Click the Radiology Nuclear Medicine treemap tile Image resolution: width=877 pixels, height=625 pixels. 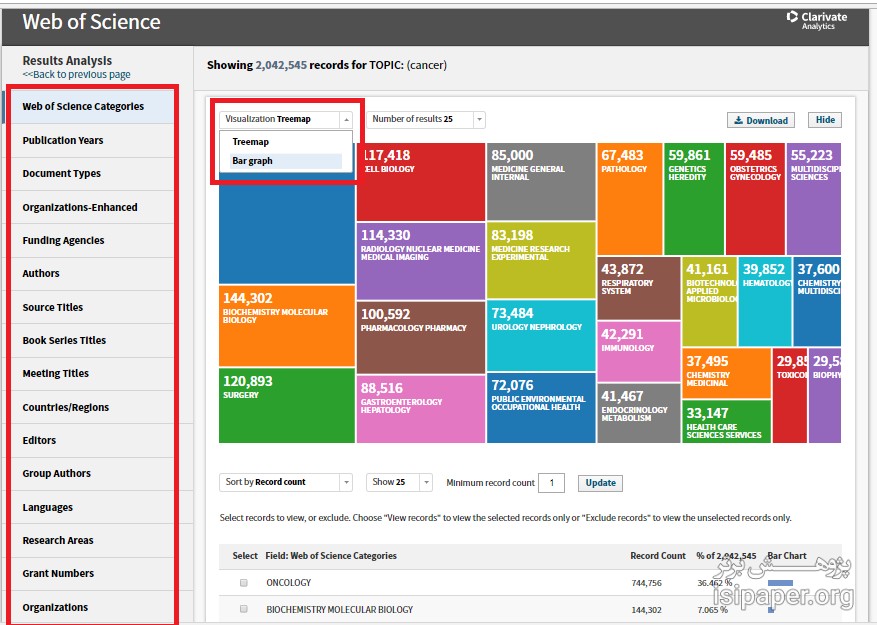[x=421, y=261]
